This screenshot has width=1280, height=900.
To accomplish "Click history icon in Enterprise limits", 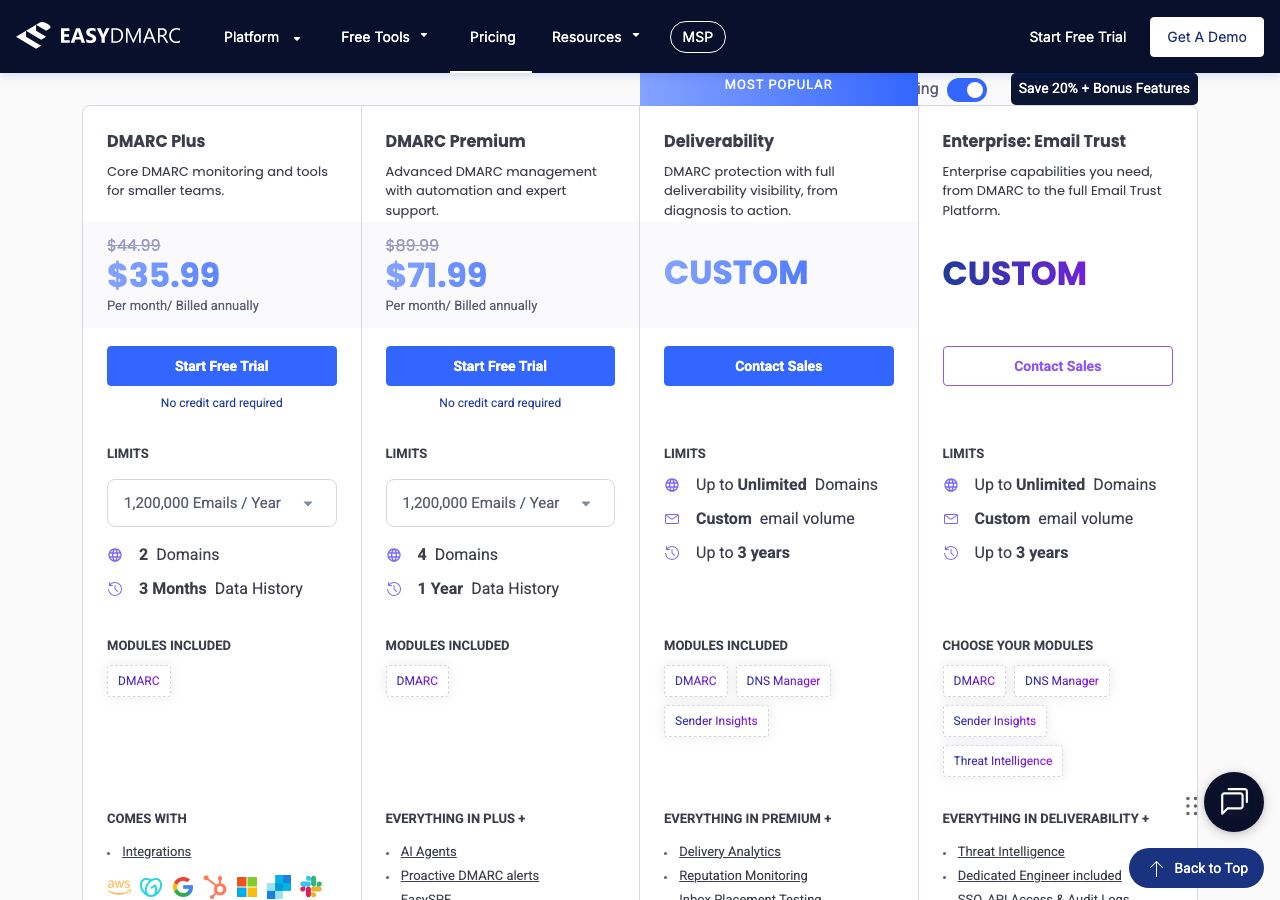I will point(951,553).
